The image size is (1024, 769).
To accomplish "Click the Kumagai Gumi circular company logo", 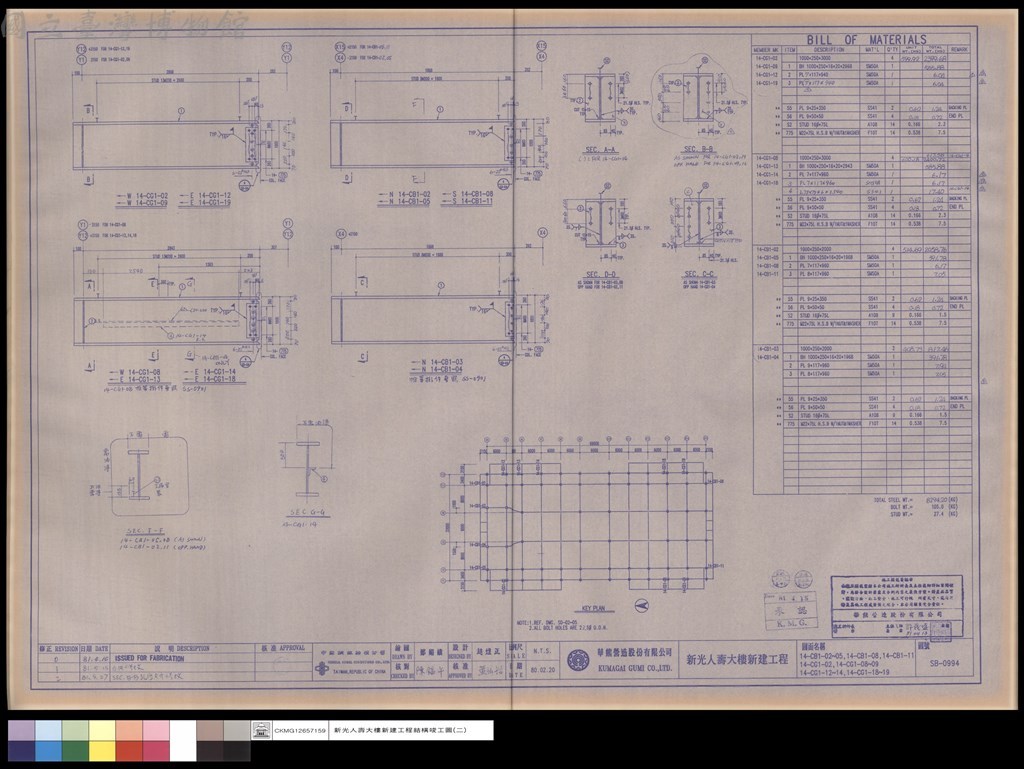I will point(578,659).
